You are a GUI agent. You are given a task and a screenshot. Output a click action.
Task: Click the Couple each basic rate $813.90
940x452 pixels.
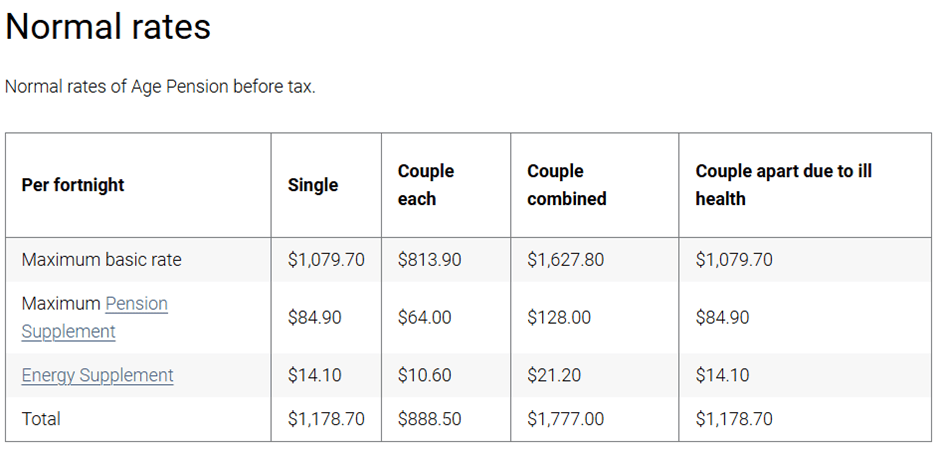click(429, 260)
